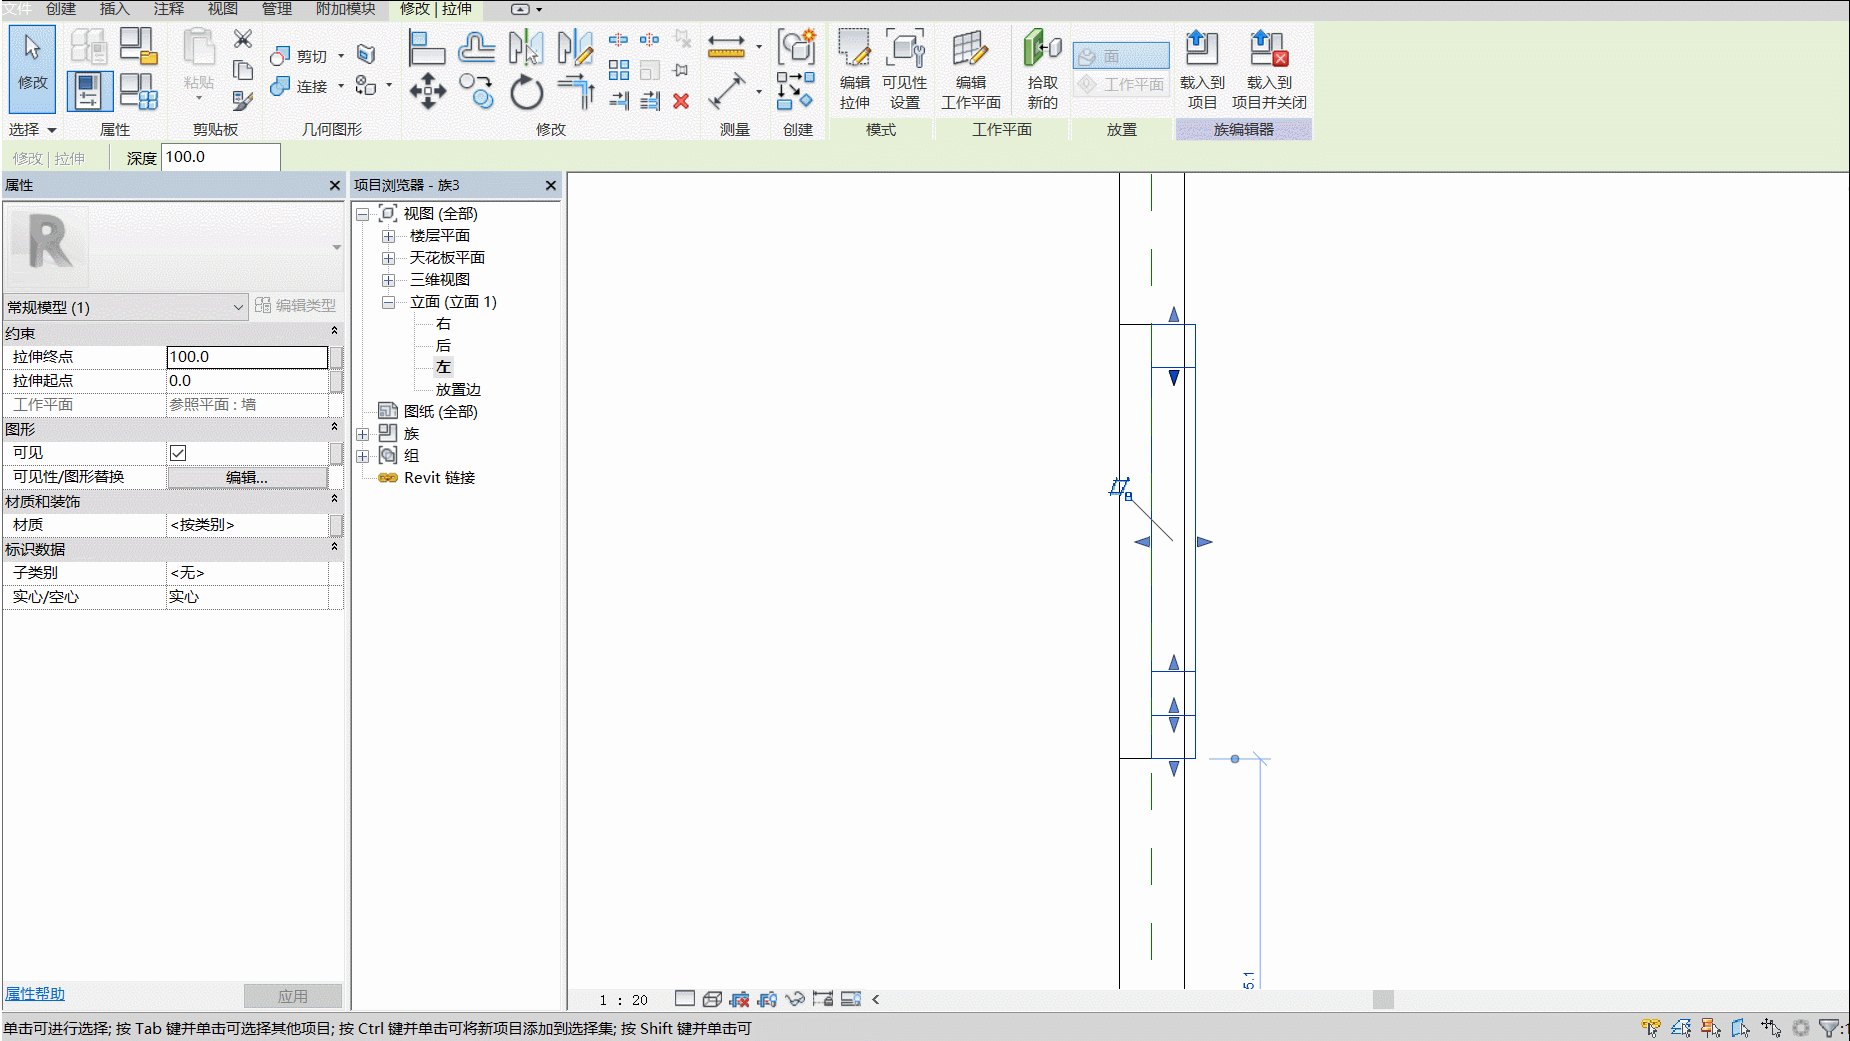Click the 编辑类型 button

[296, 306]
